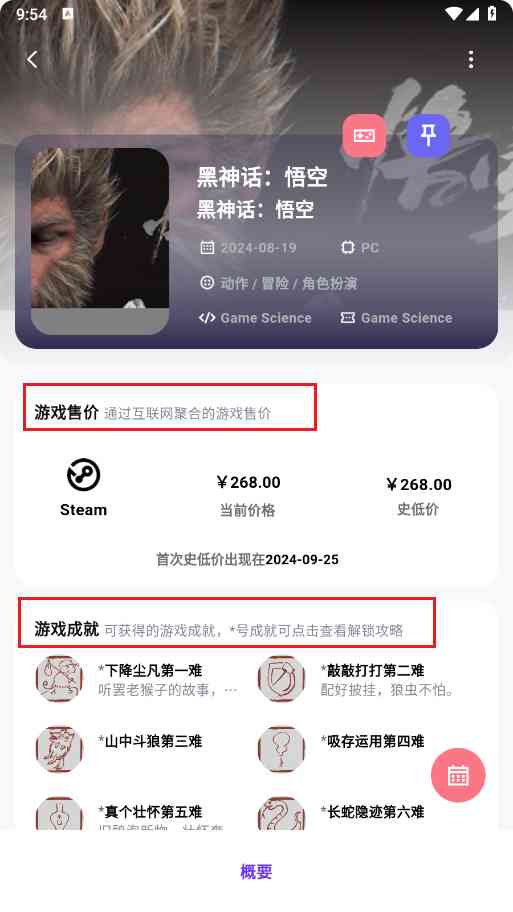Open the three-dot overflow menu
This screenshot has width=513, height=912.
pyautogui.click(x=471, y=59)
